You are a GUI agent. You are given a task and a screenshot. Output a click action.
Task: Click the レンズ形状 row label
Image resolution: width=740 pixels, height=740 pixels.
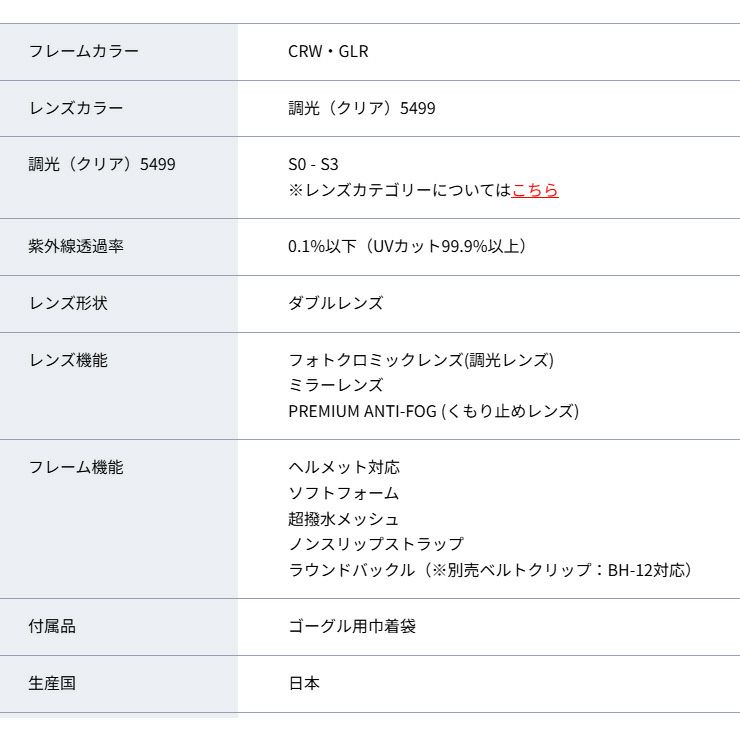(68, 303)
